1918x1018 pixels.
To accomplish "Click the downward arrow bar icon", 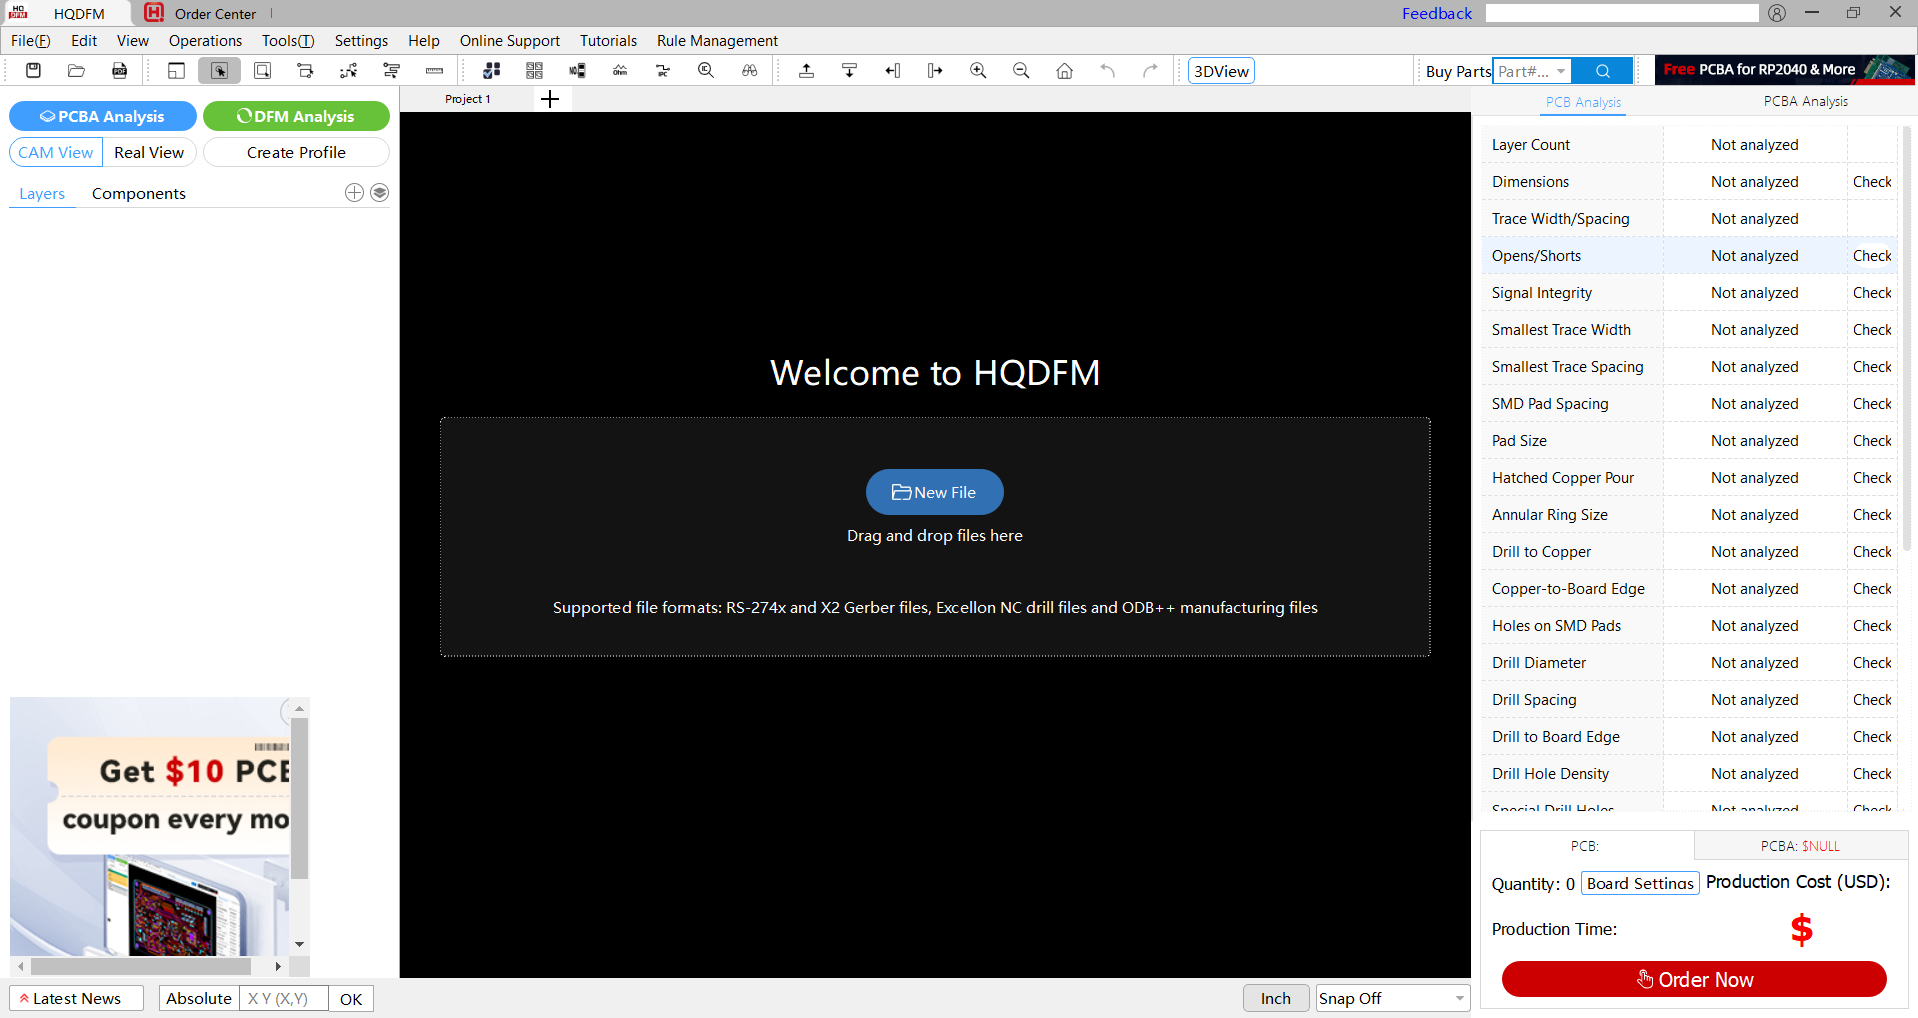I will [x=849, y=70].
